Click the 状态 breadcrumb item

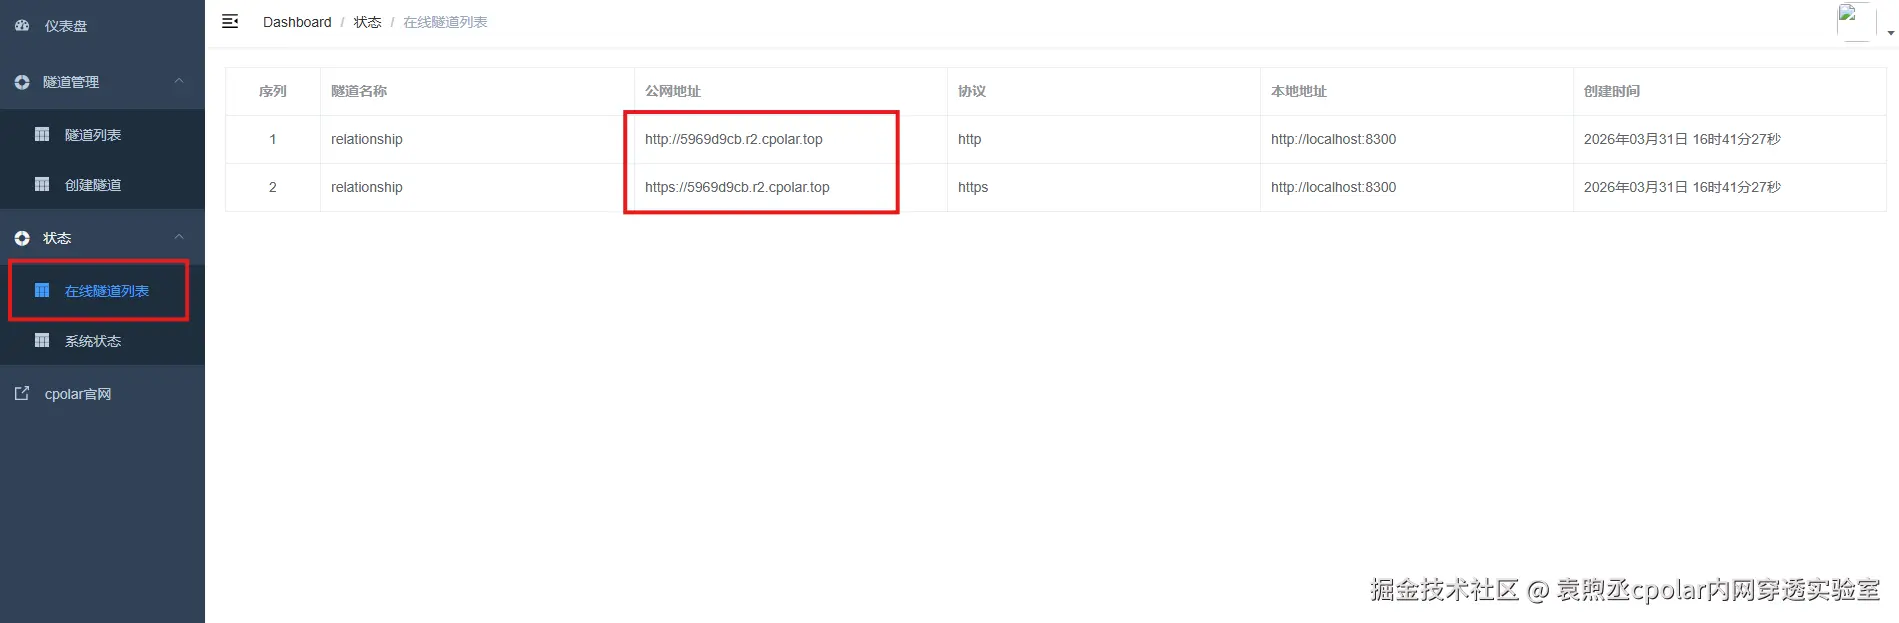pyautogui.click(x=367, y=22)
